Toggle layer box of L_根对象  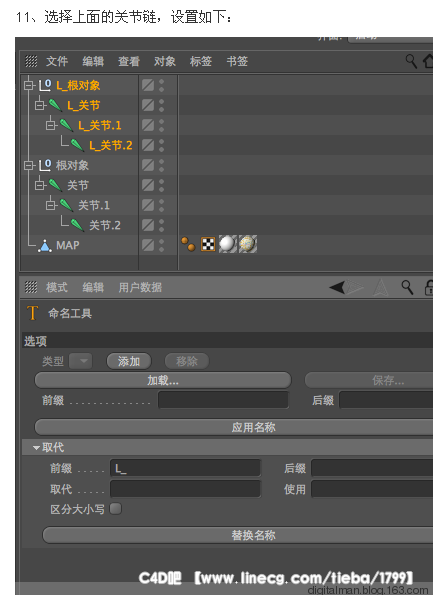[x=148, y=85]
